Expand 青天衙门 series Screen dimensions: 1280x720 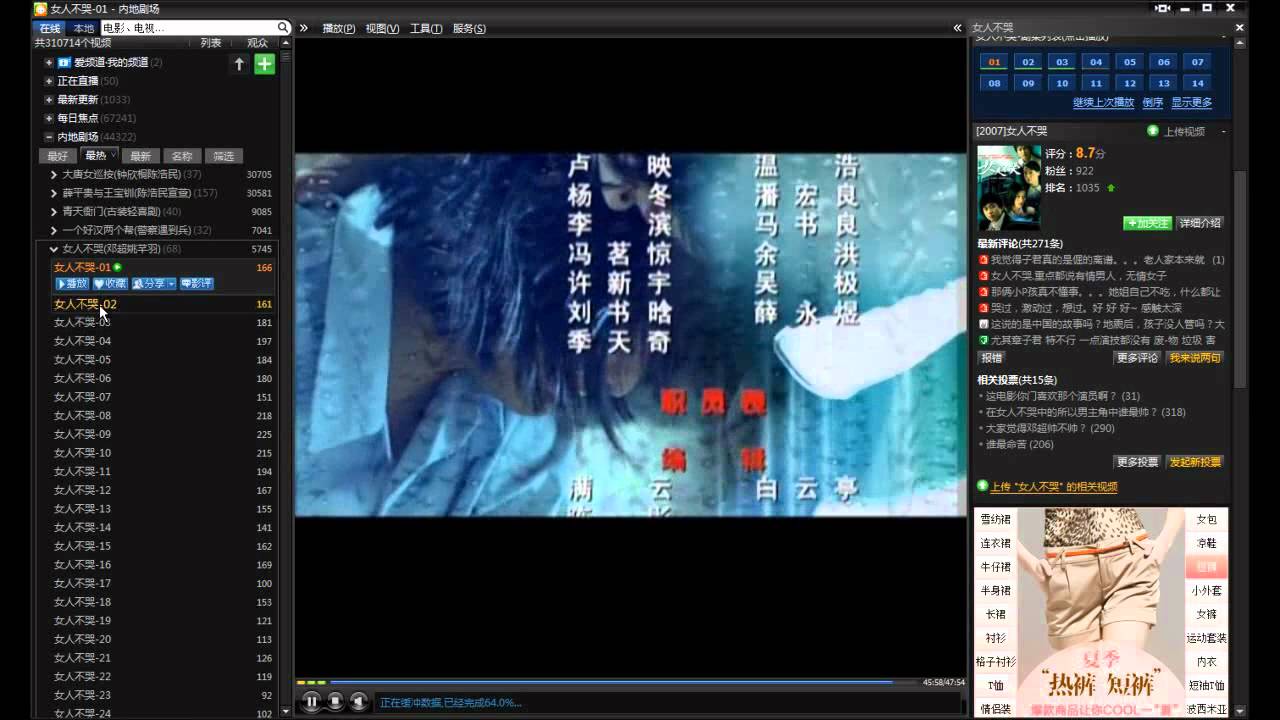click(54, 212)
